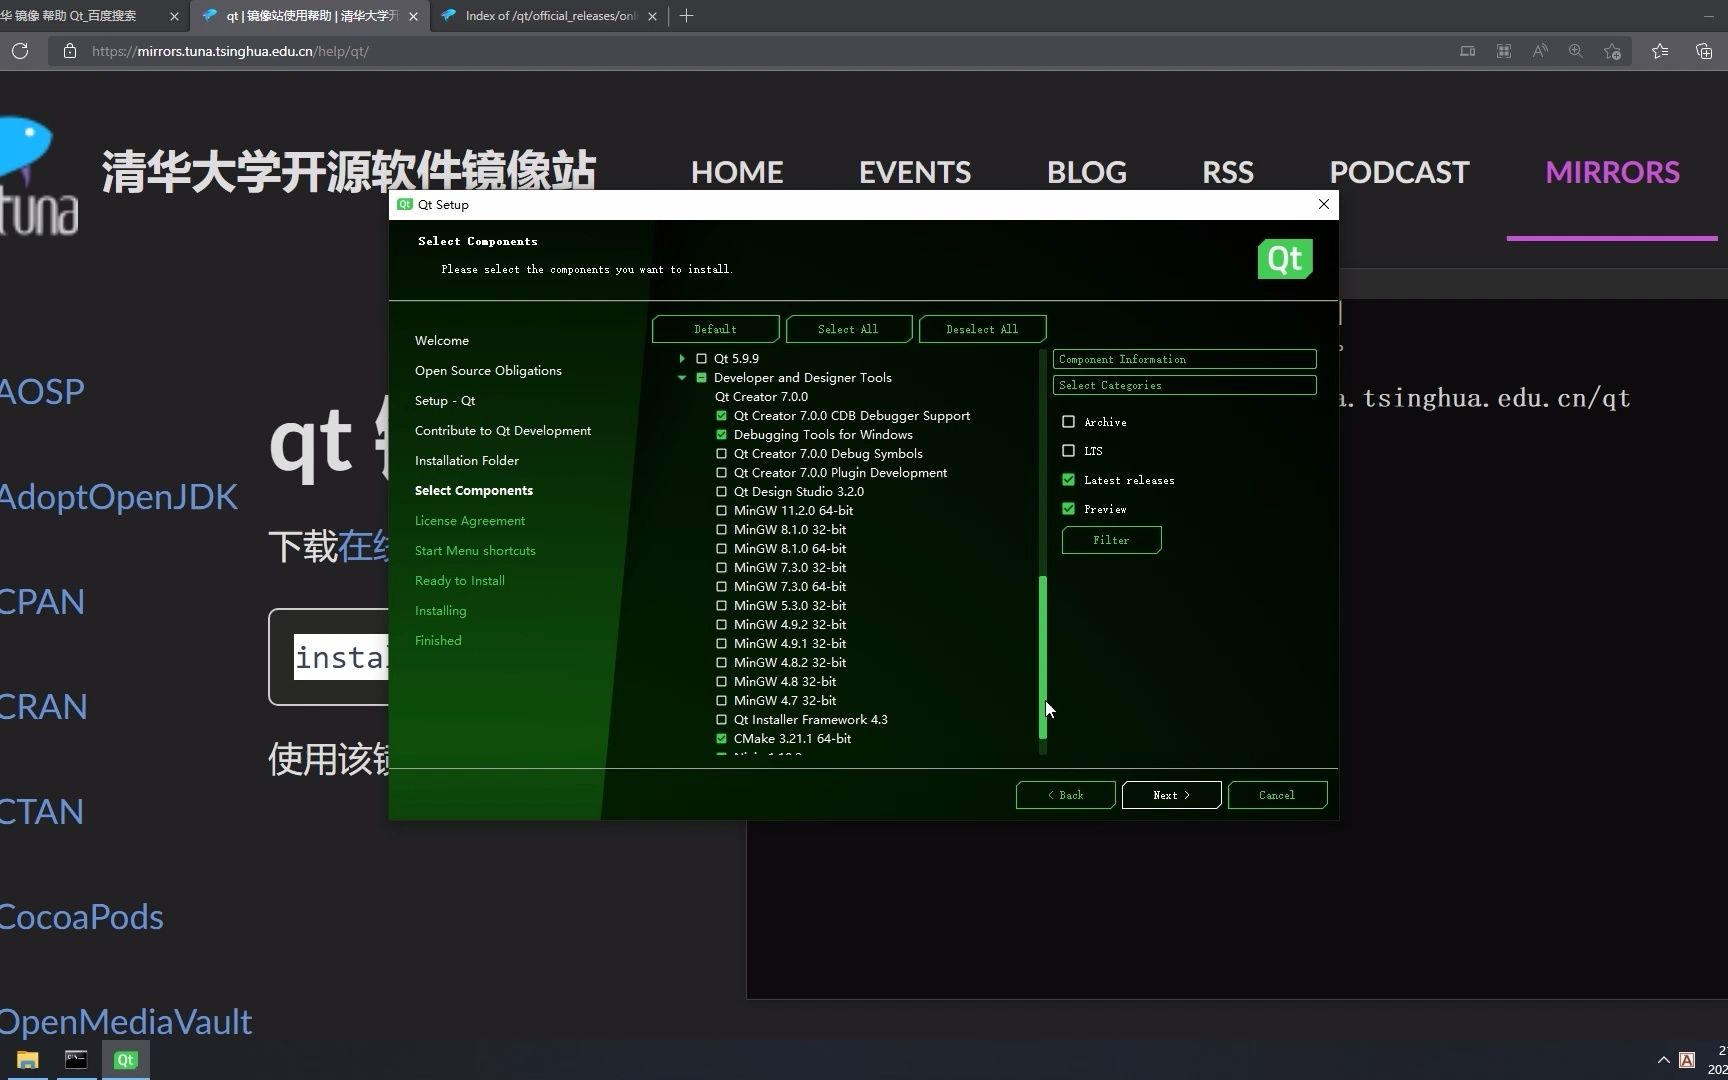Viewport: 1728px width, 1080px height.
Task: Open a new browser tab with plus icon
Action: click(x=686, y=16)
